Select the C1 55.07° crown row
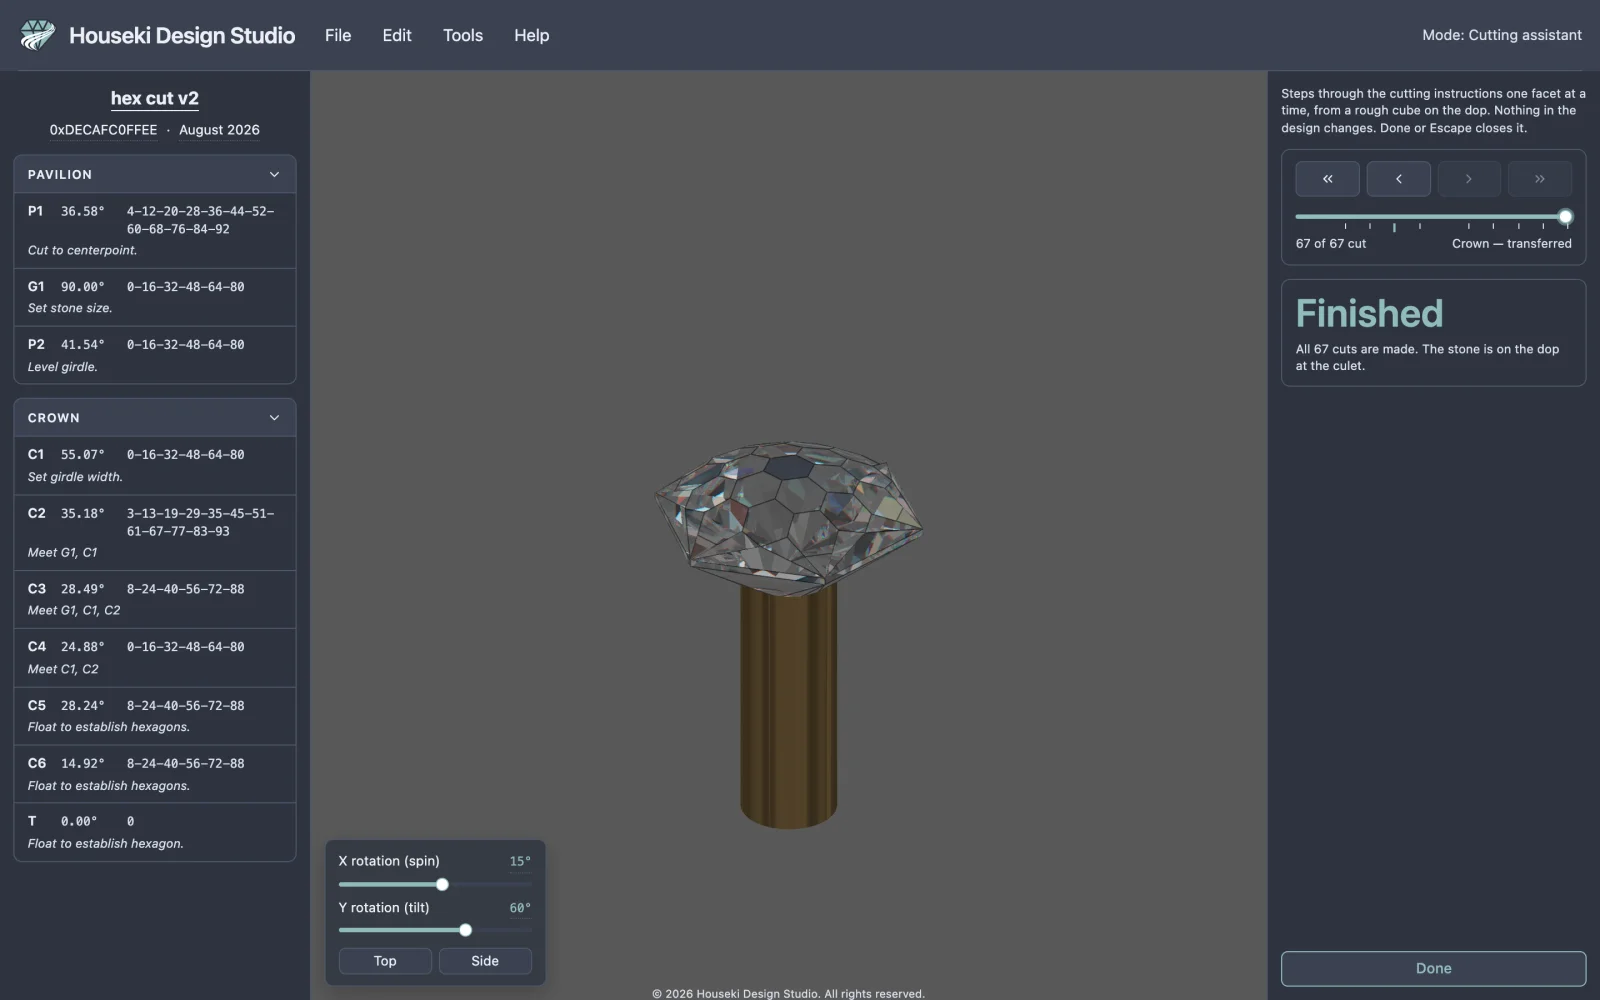1600x1000 pixels. tap(155, 465)
